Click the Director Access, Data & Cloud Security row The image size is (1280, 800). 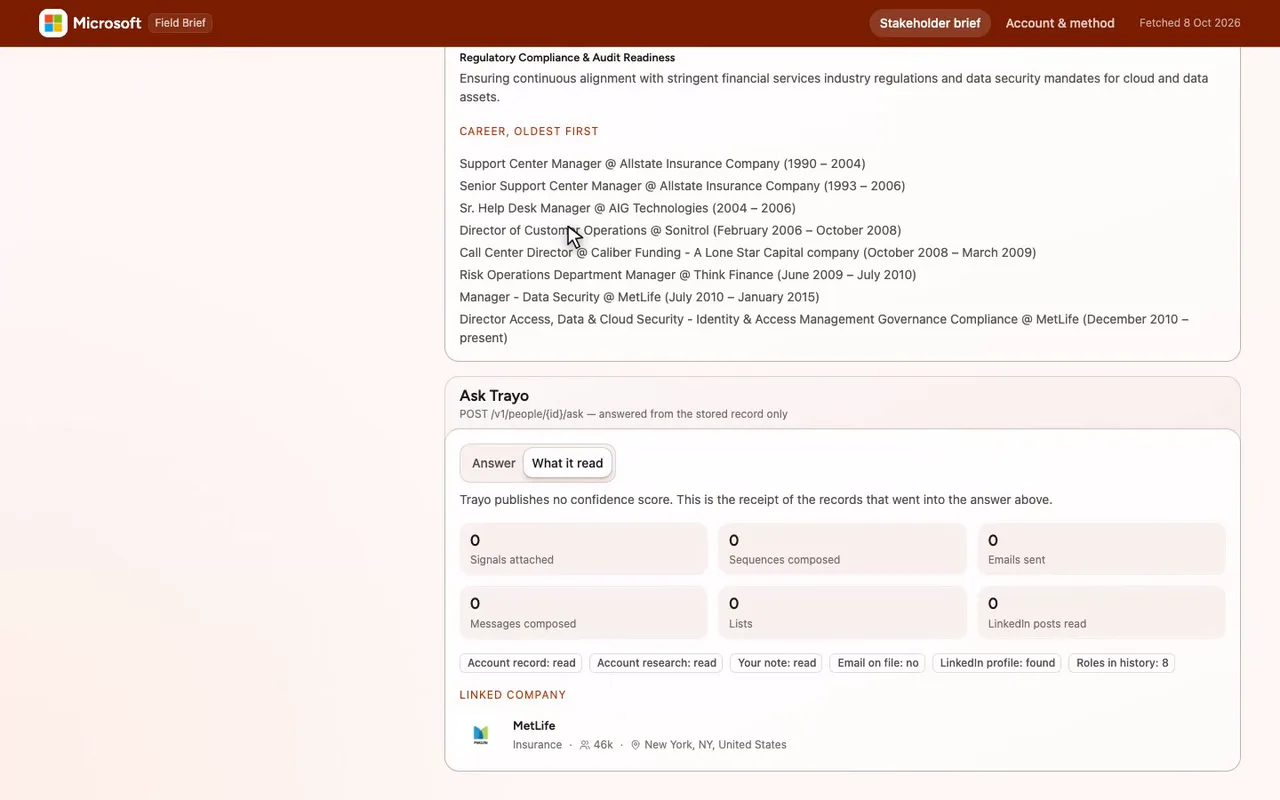coord(824,329)
